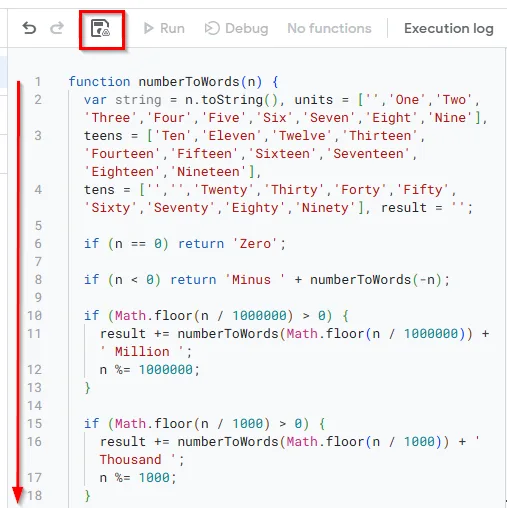
Task: Click line number 10 in gutter
Action: 35,316
